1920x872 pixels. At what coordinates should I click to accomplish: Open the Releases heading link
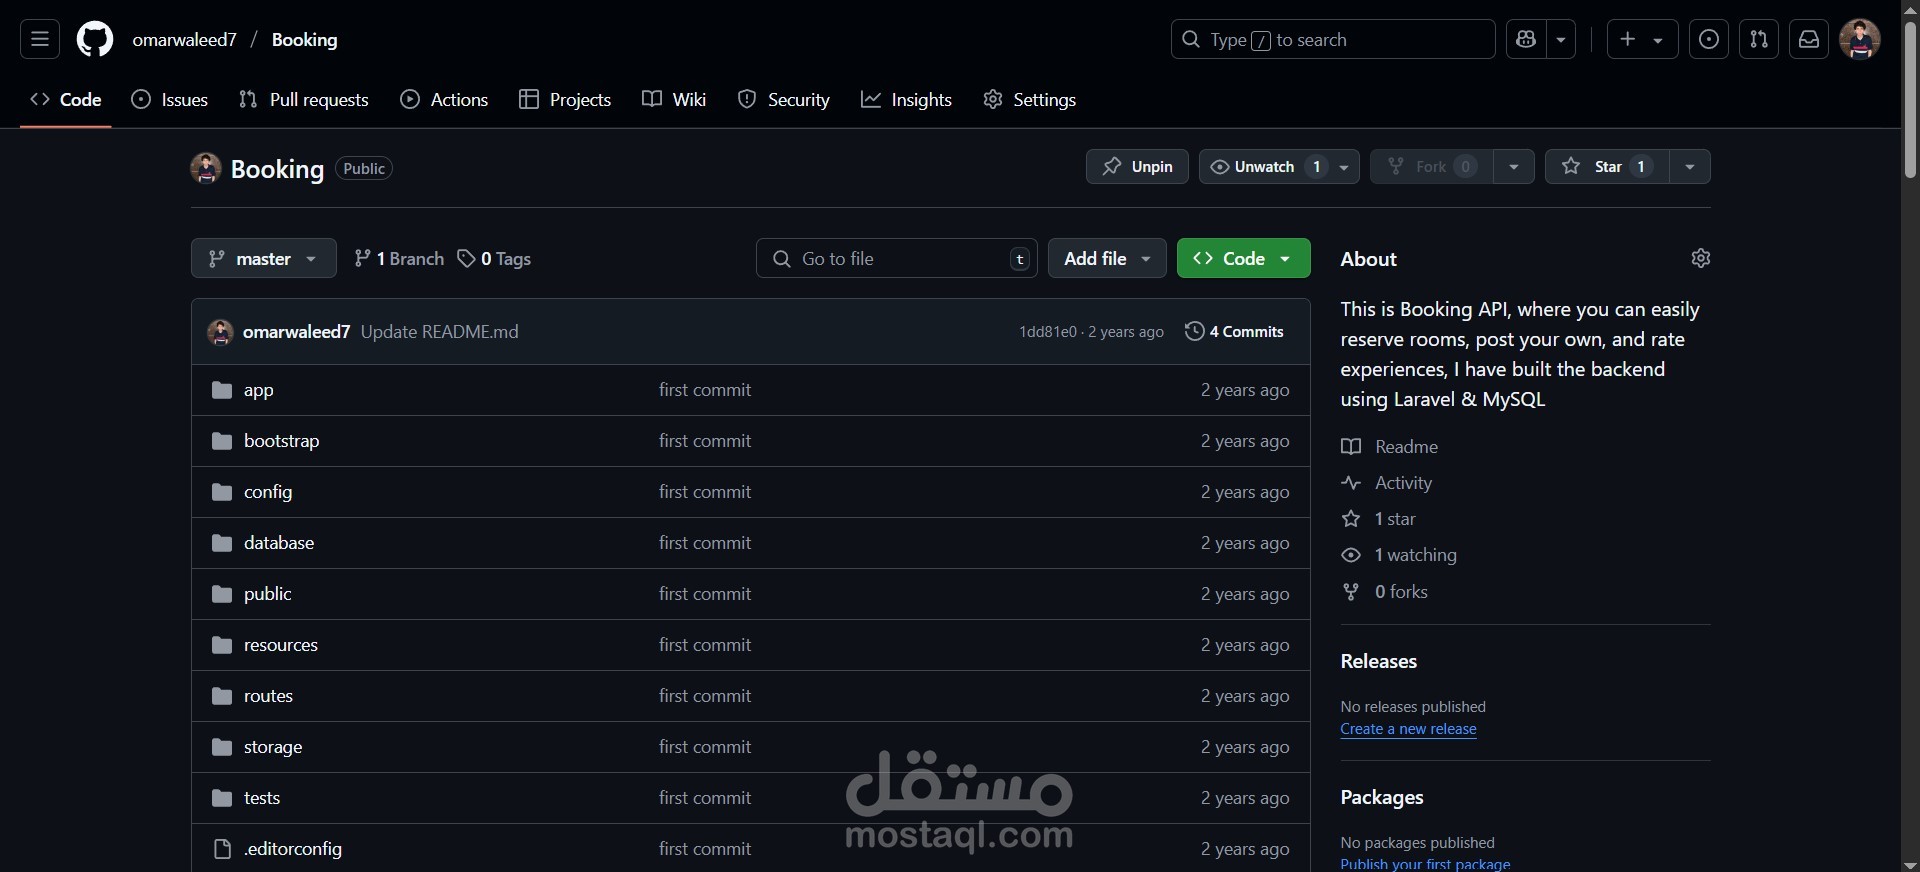1378,661
